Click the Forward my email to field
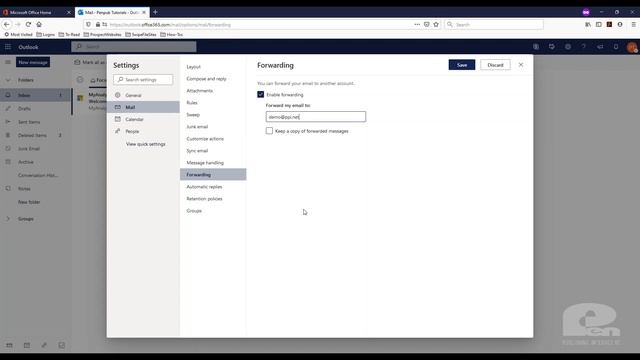 [x=316, y=117]
